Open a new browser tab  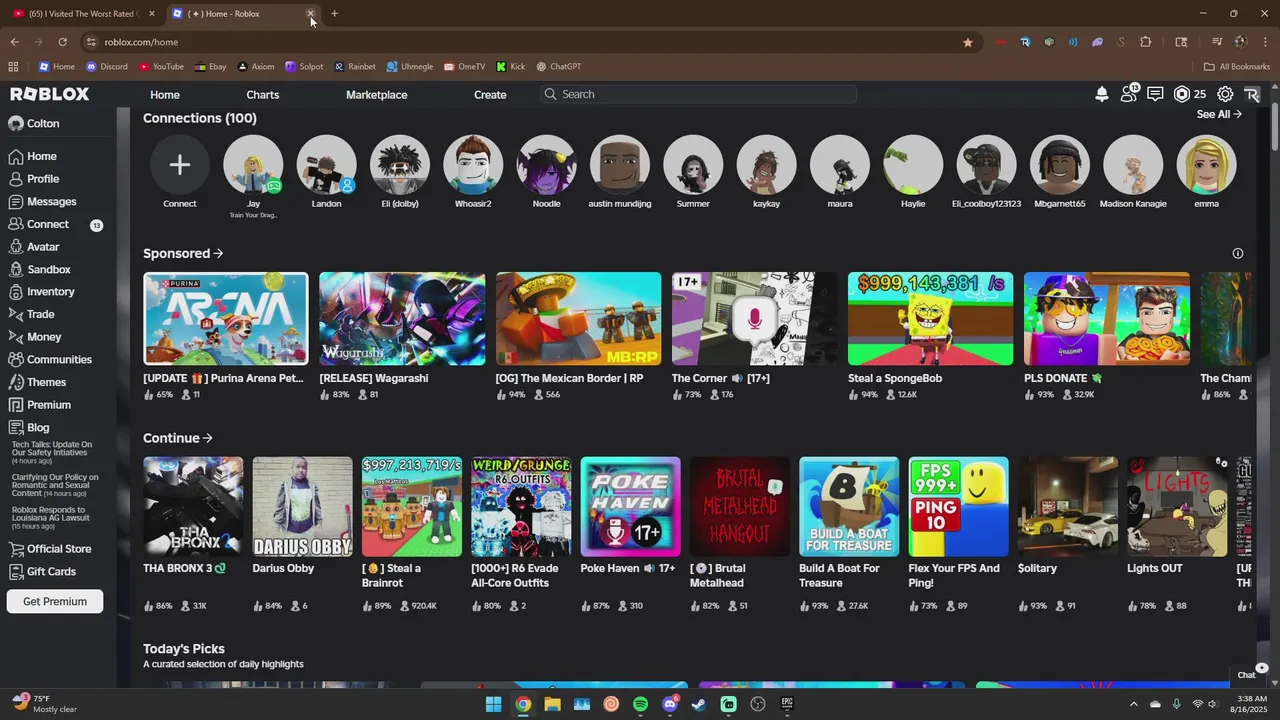(334, 14)
